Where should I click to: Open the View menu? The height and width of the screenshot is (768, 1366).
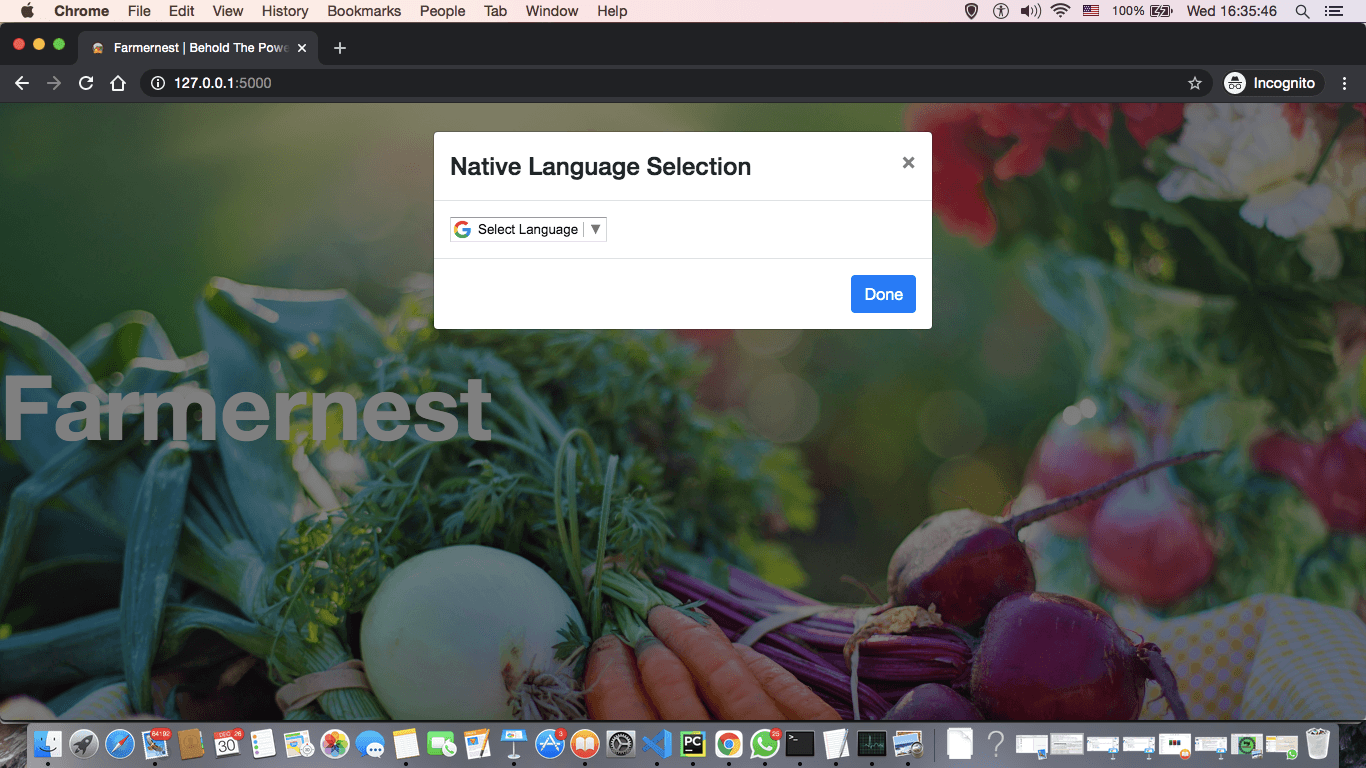click(x=228, y=11)
